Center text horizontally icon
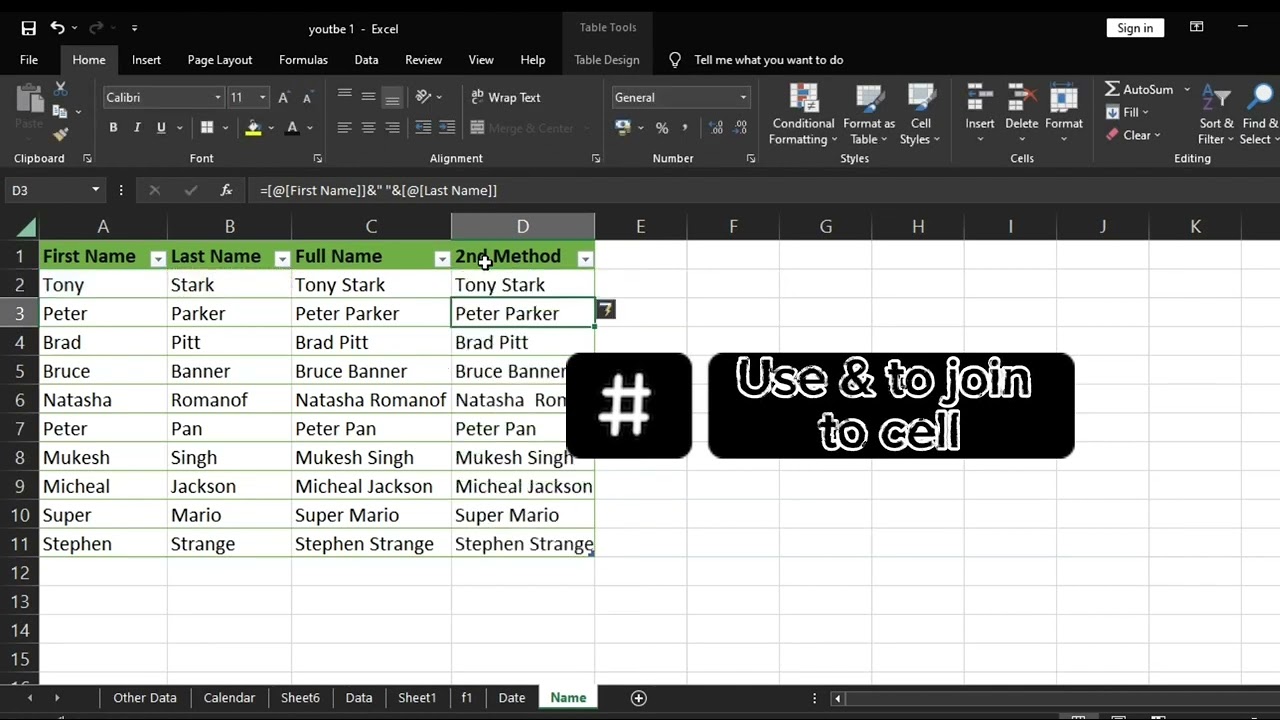The width and height of the screenshot is (1280, 720). 369,128
